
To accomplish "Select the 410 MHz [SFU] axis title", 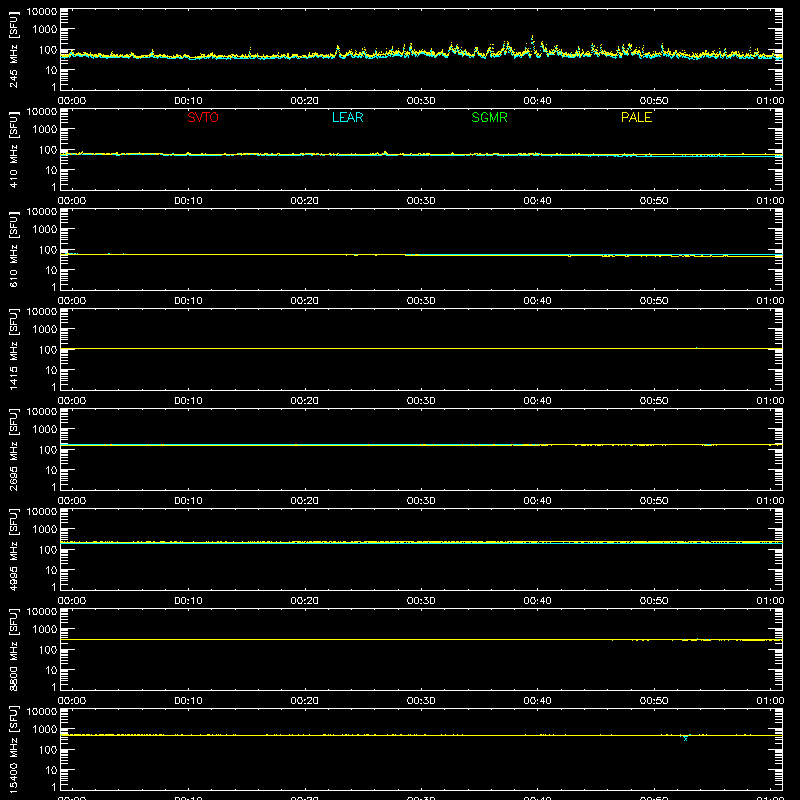I will point(14,149).
